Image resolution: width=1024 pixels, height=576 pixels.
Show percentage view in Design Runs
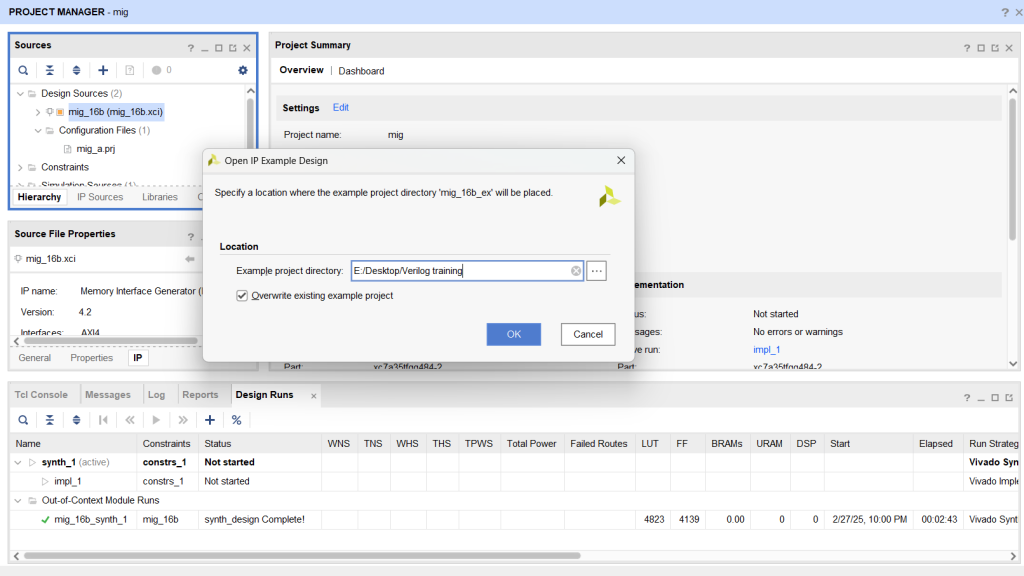[236, 420]
